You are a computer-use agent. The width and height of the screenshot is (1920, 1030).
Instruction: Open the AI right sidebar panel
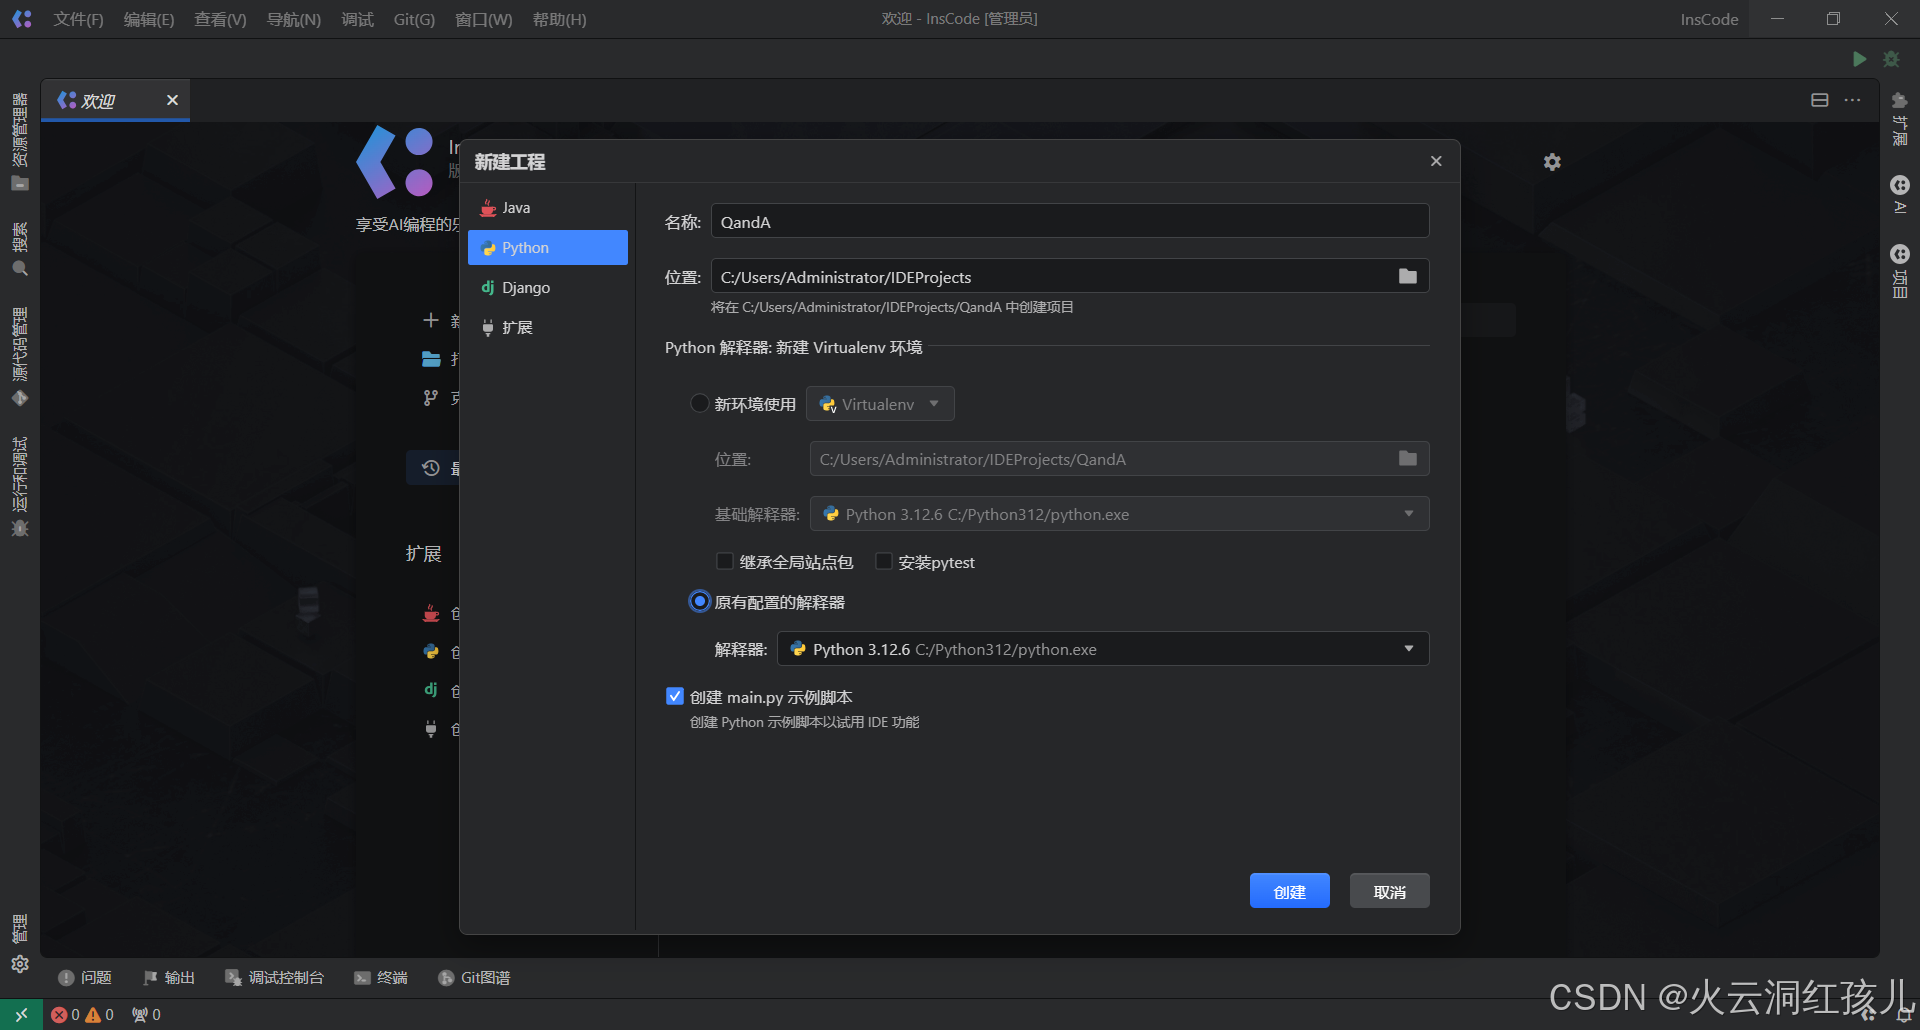pyautogui.click(x=1900, y=195)
